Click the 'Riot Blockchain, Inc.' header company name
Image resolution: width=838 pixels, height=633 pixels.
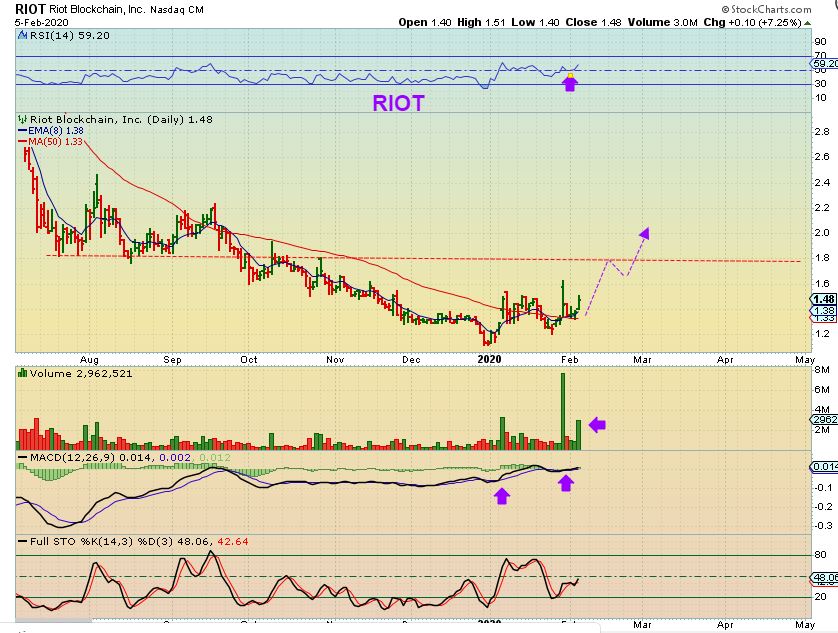pos(98,10)
